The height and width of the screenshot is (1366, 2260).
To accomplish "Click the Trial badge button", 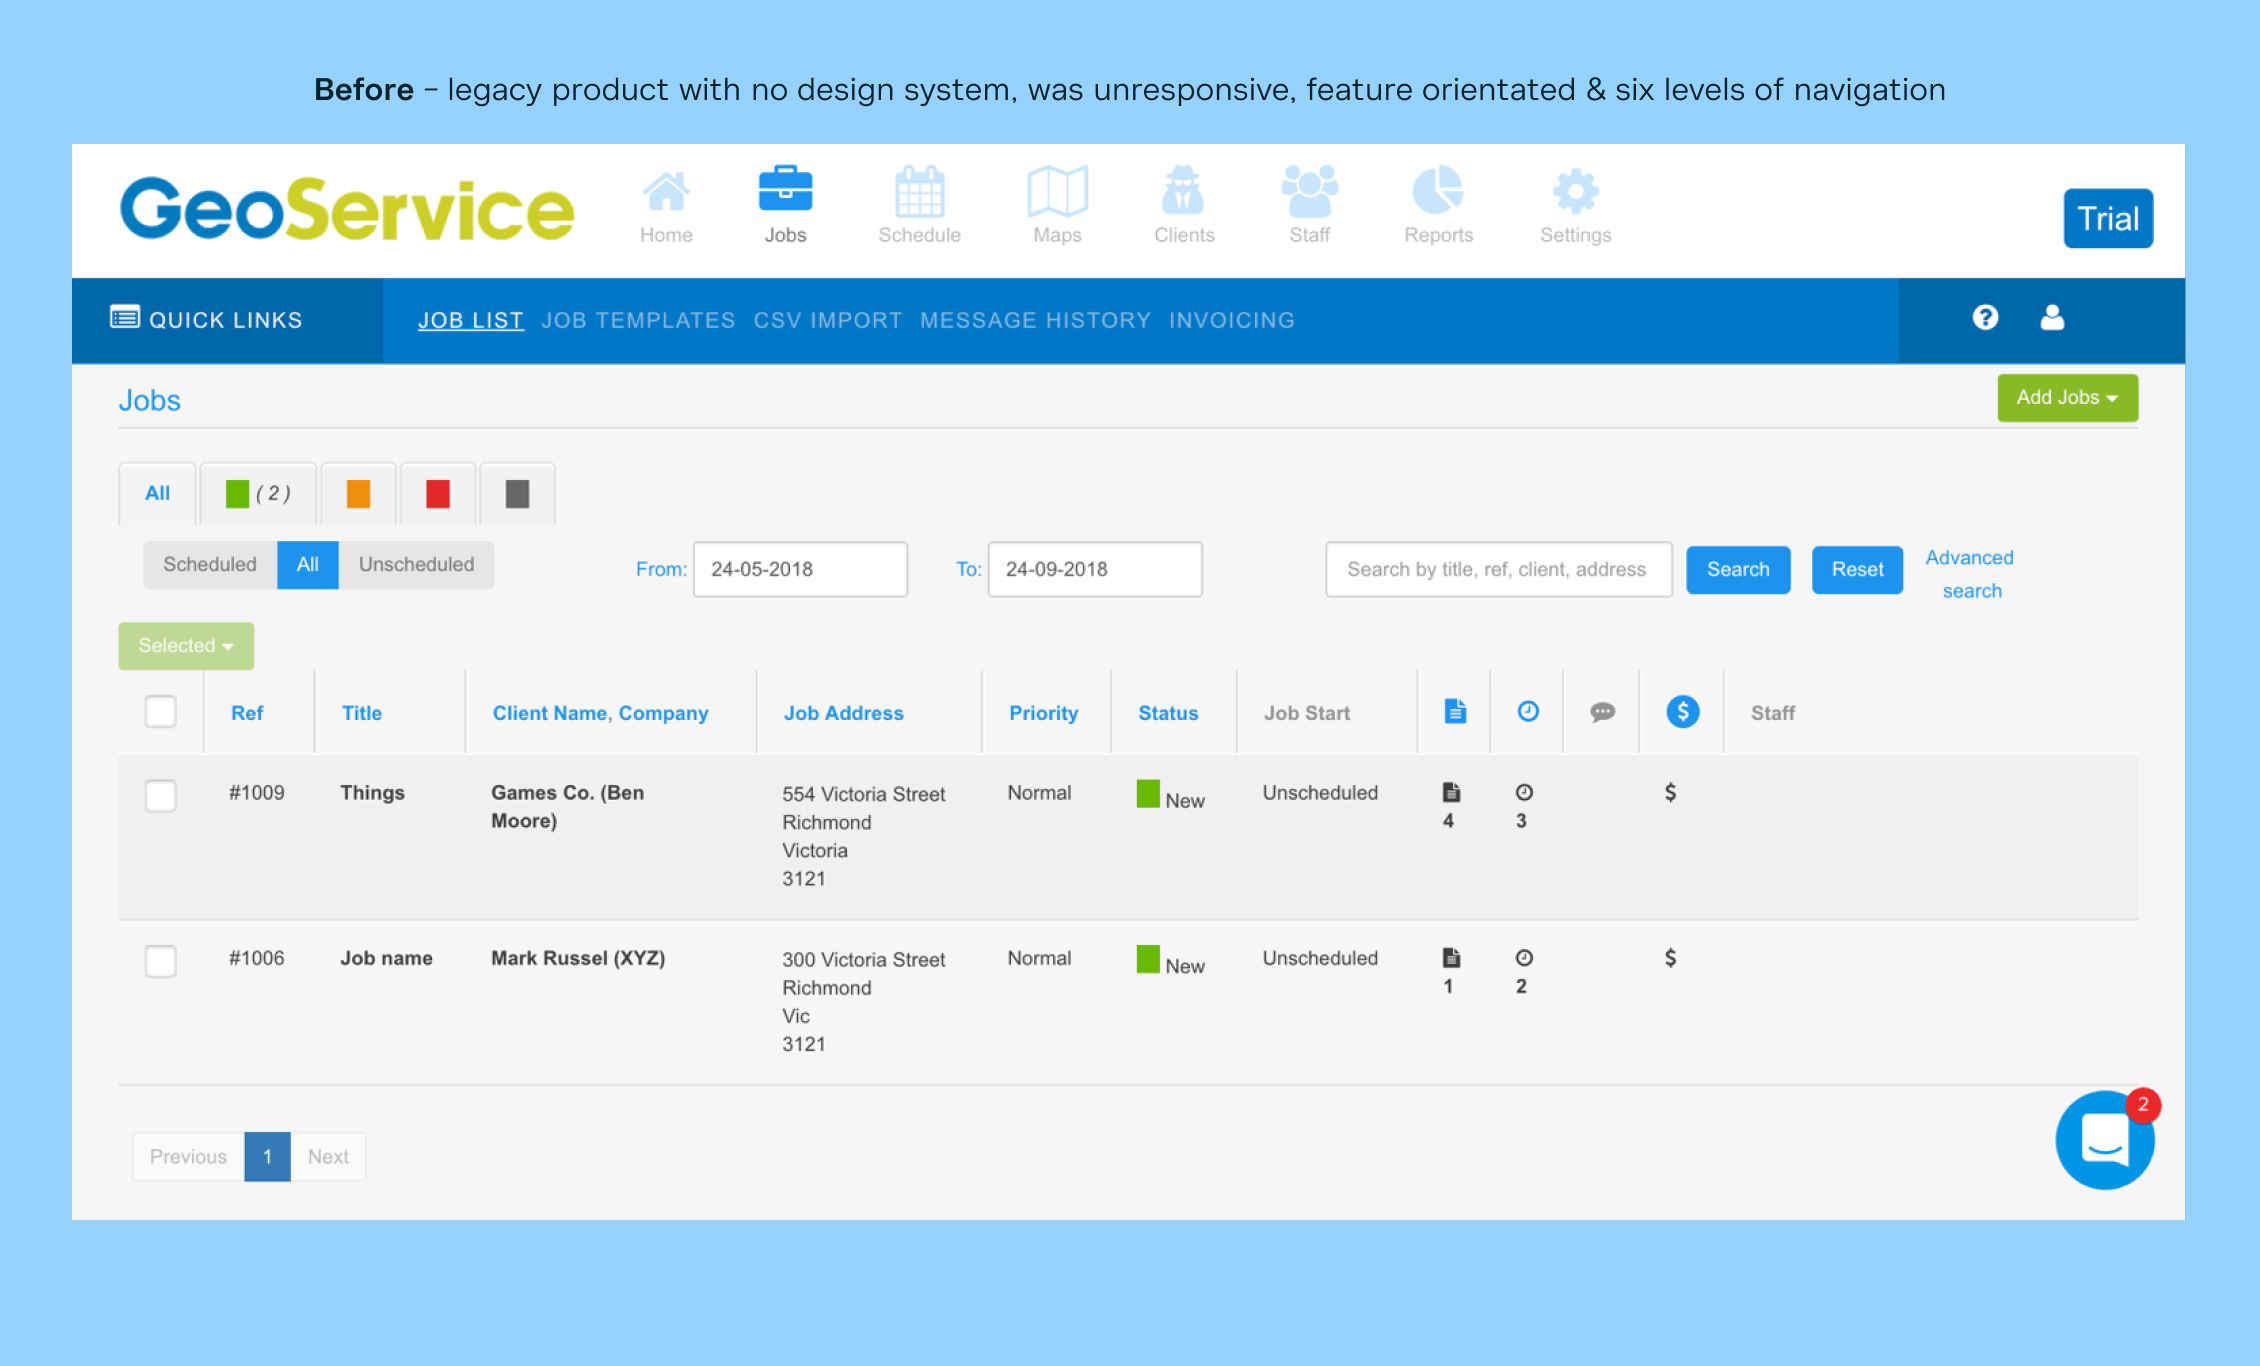I will [2108, 218].
